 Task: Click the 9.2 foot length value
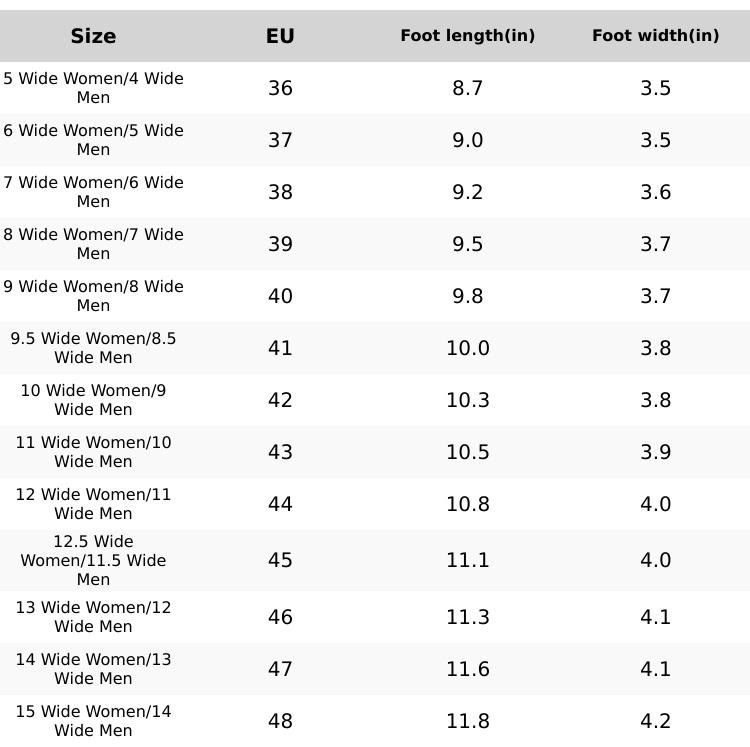467,192
